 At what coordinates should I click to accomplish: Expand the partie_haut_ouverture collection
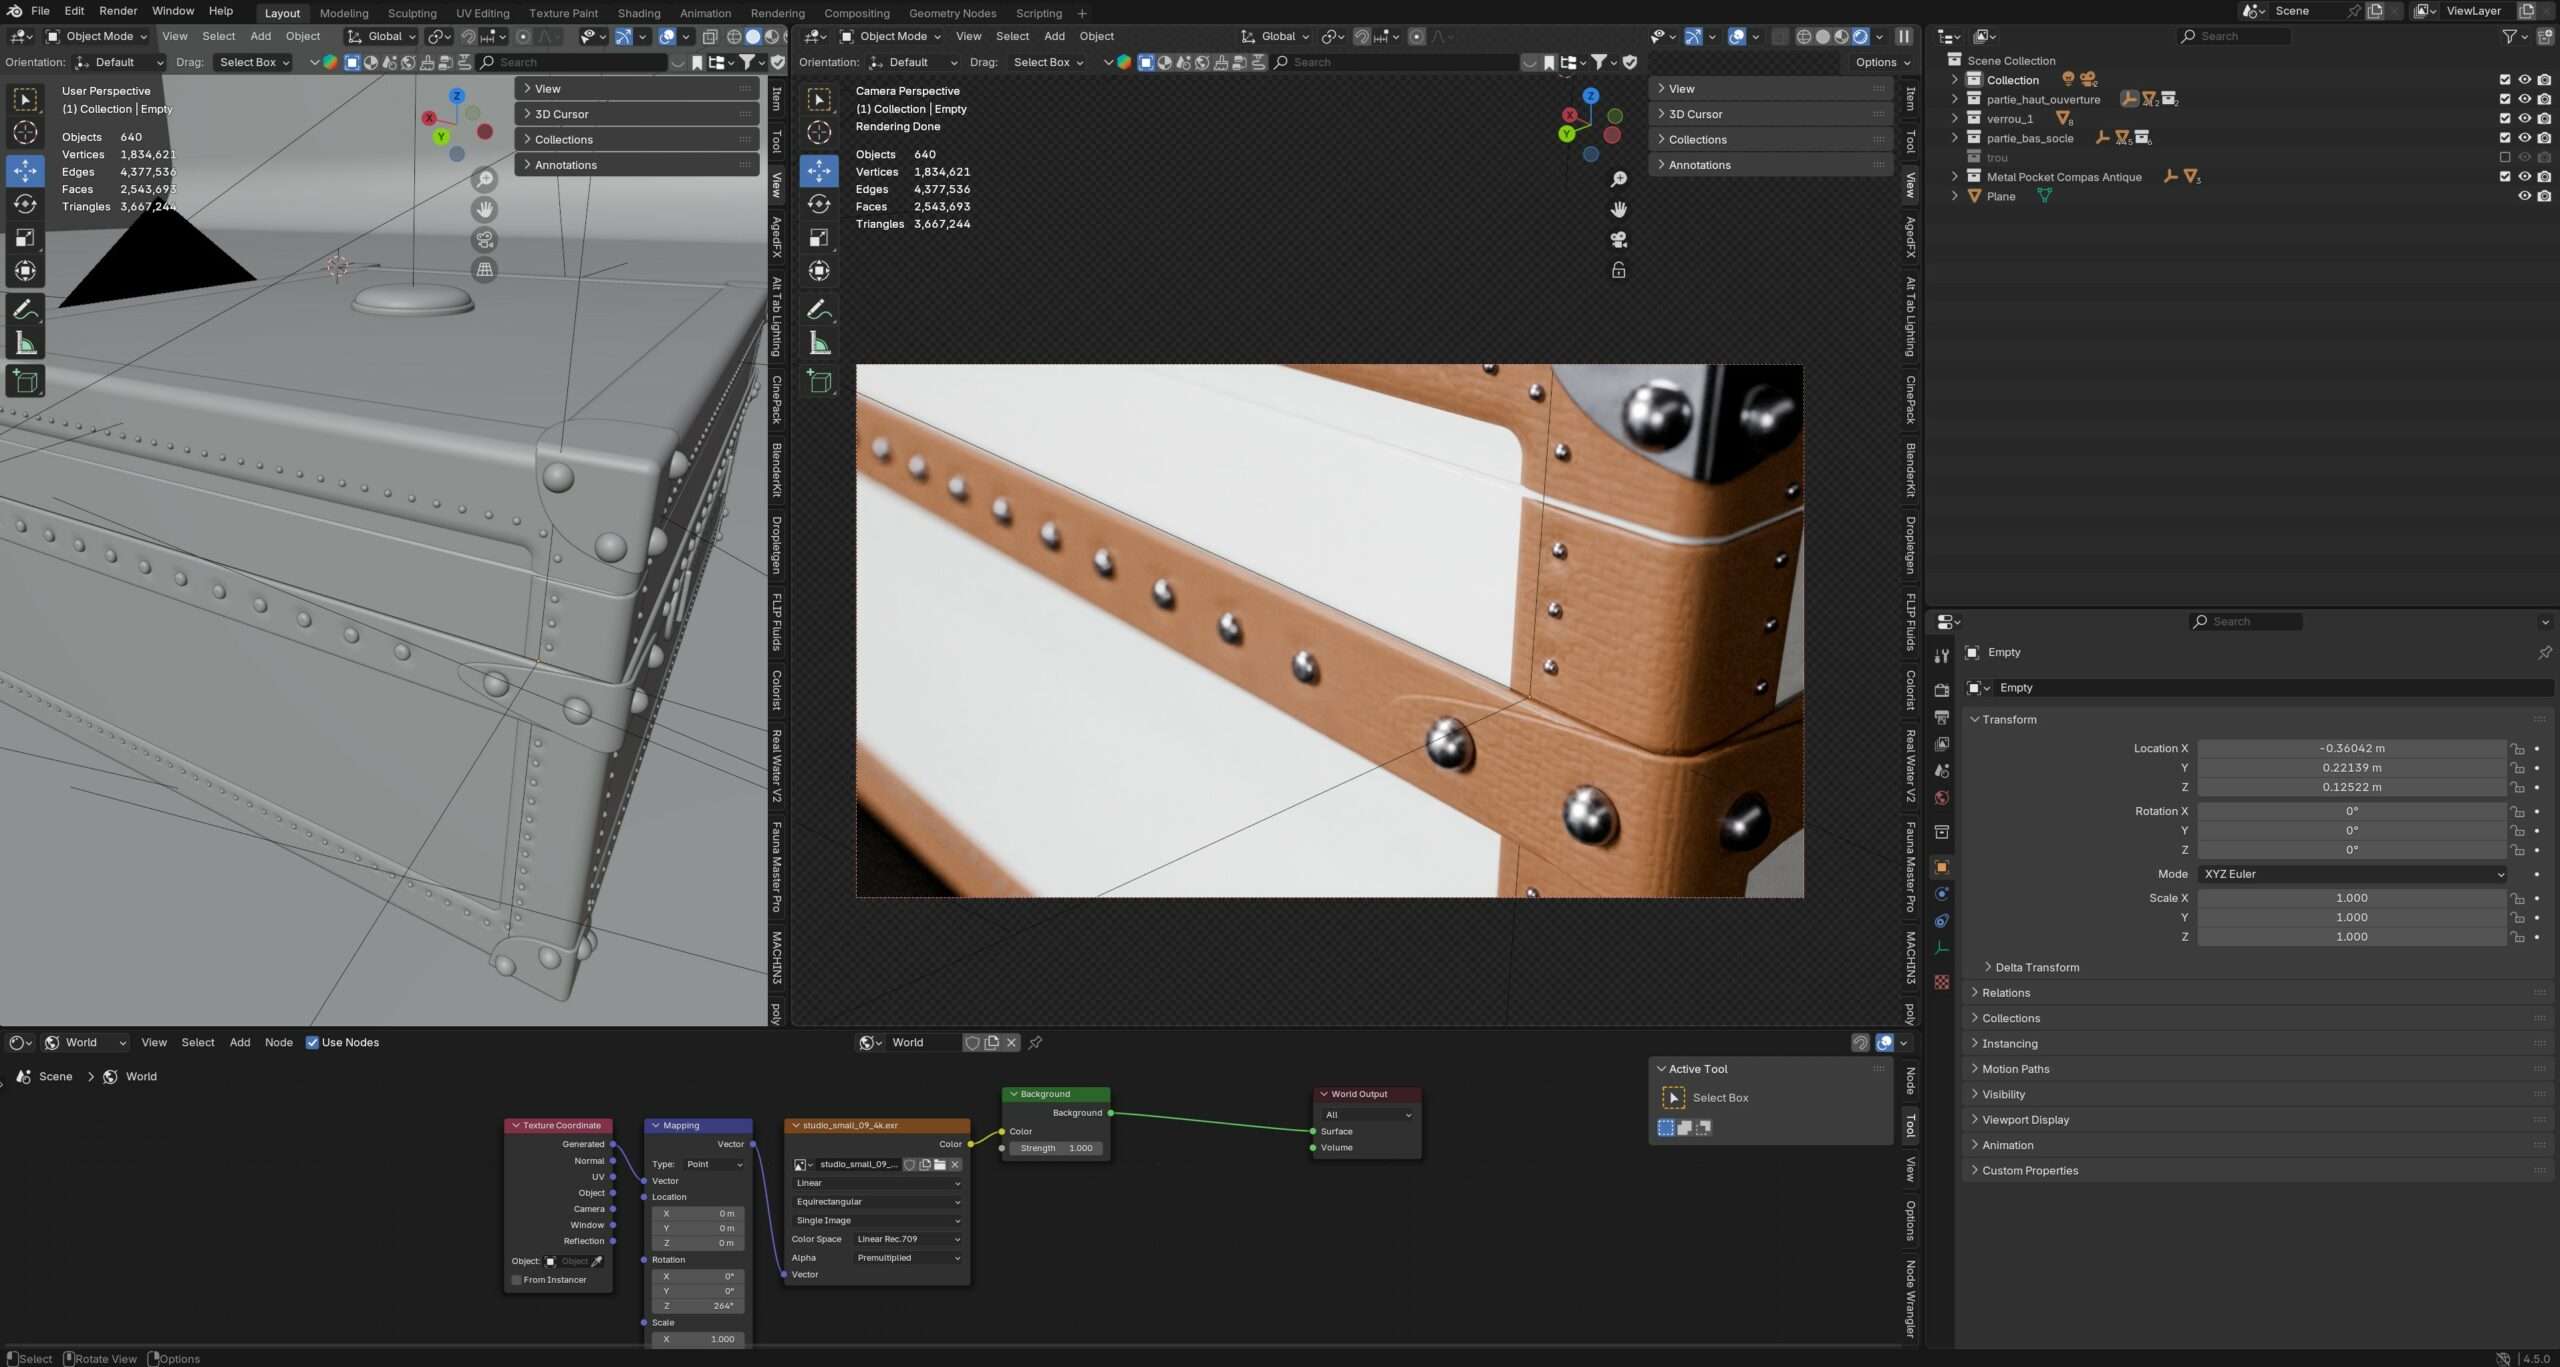point(1955,99)
